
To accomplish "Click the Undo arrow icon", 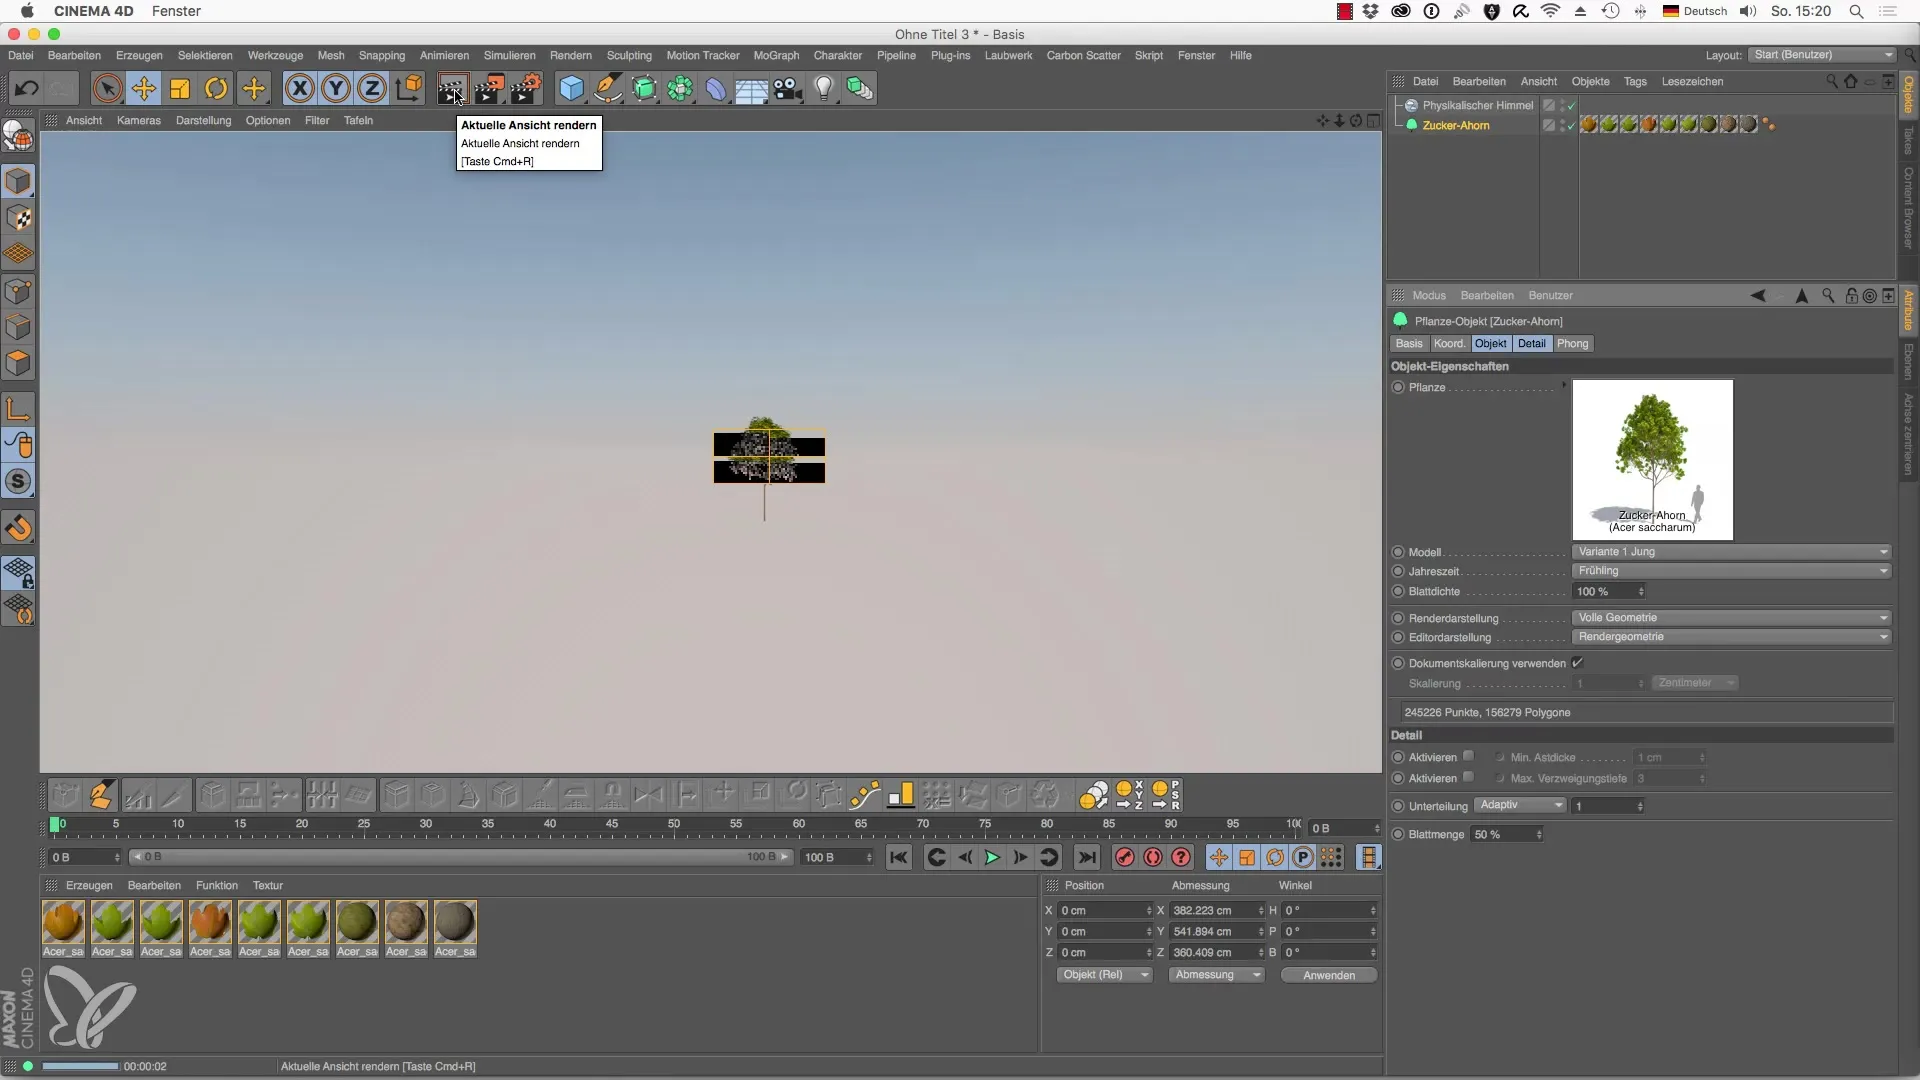I will pos(26,88).
